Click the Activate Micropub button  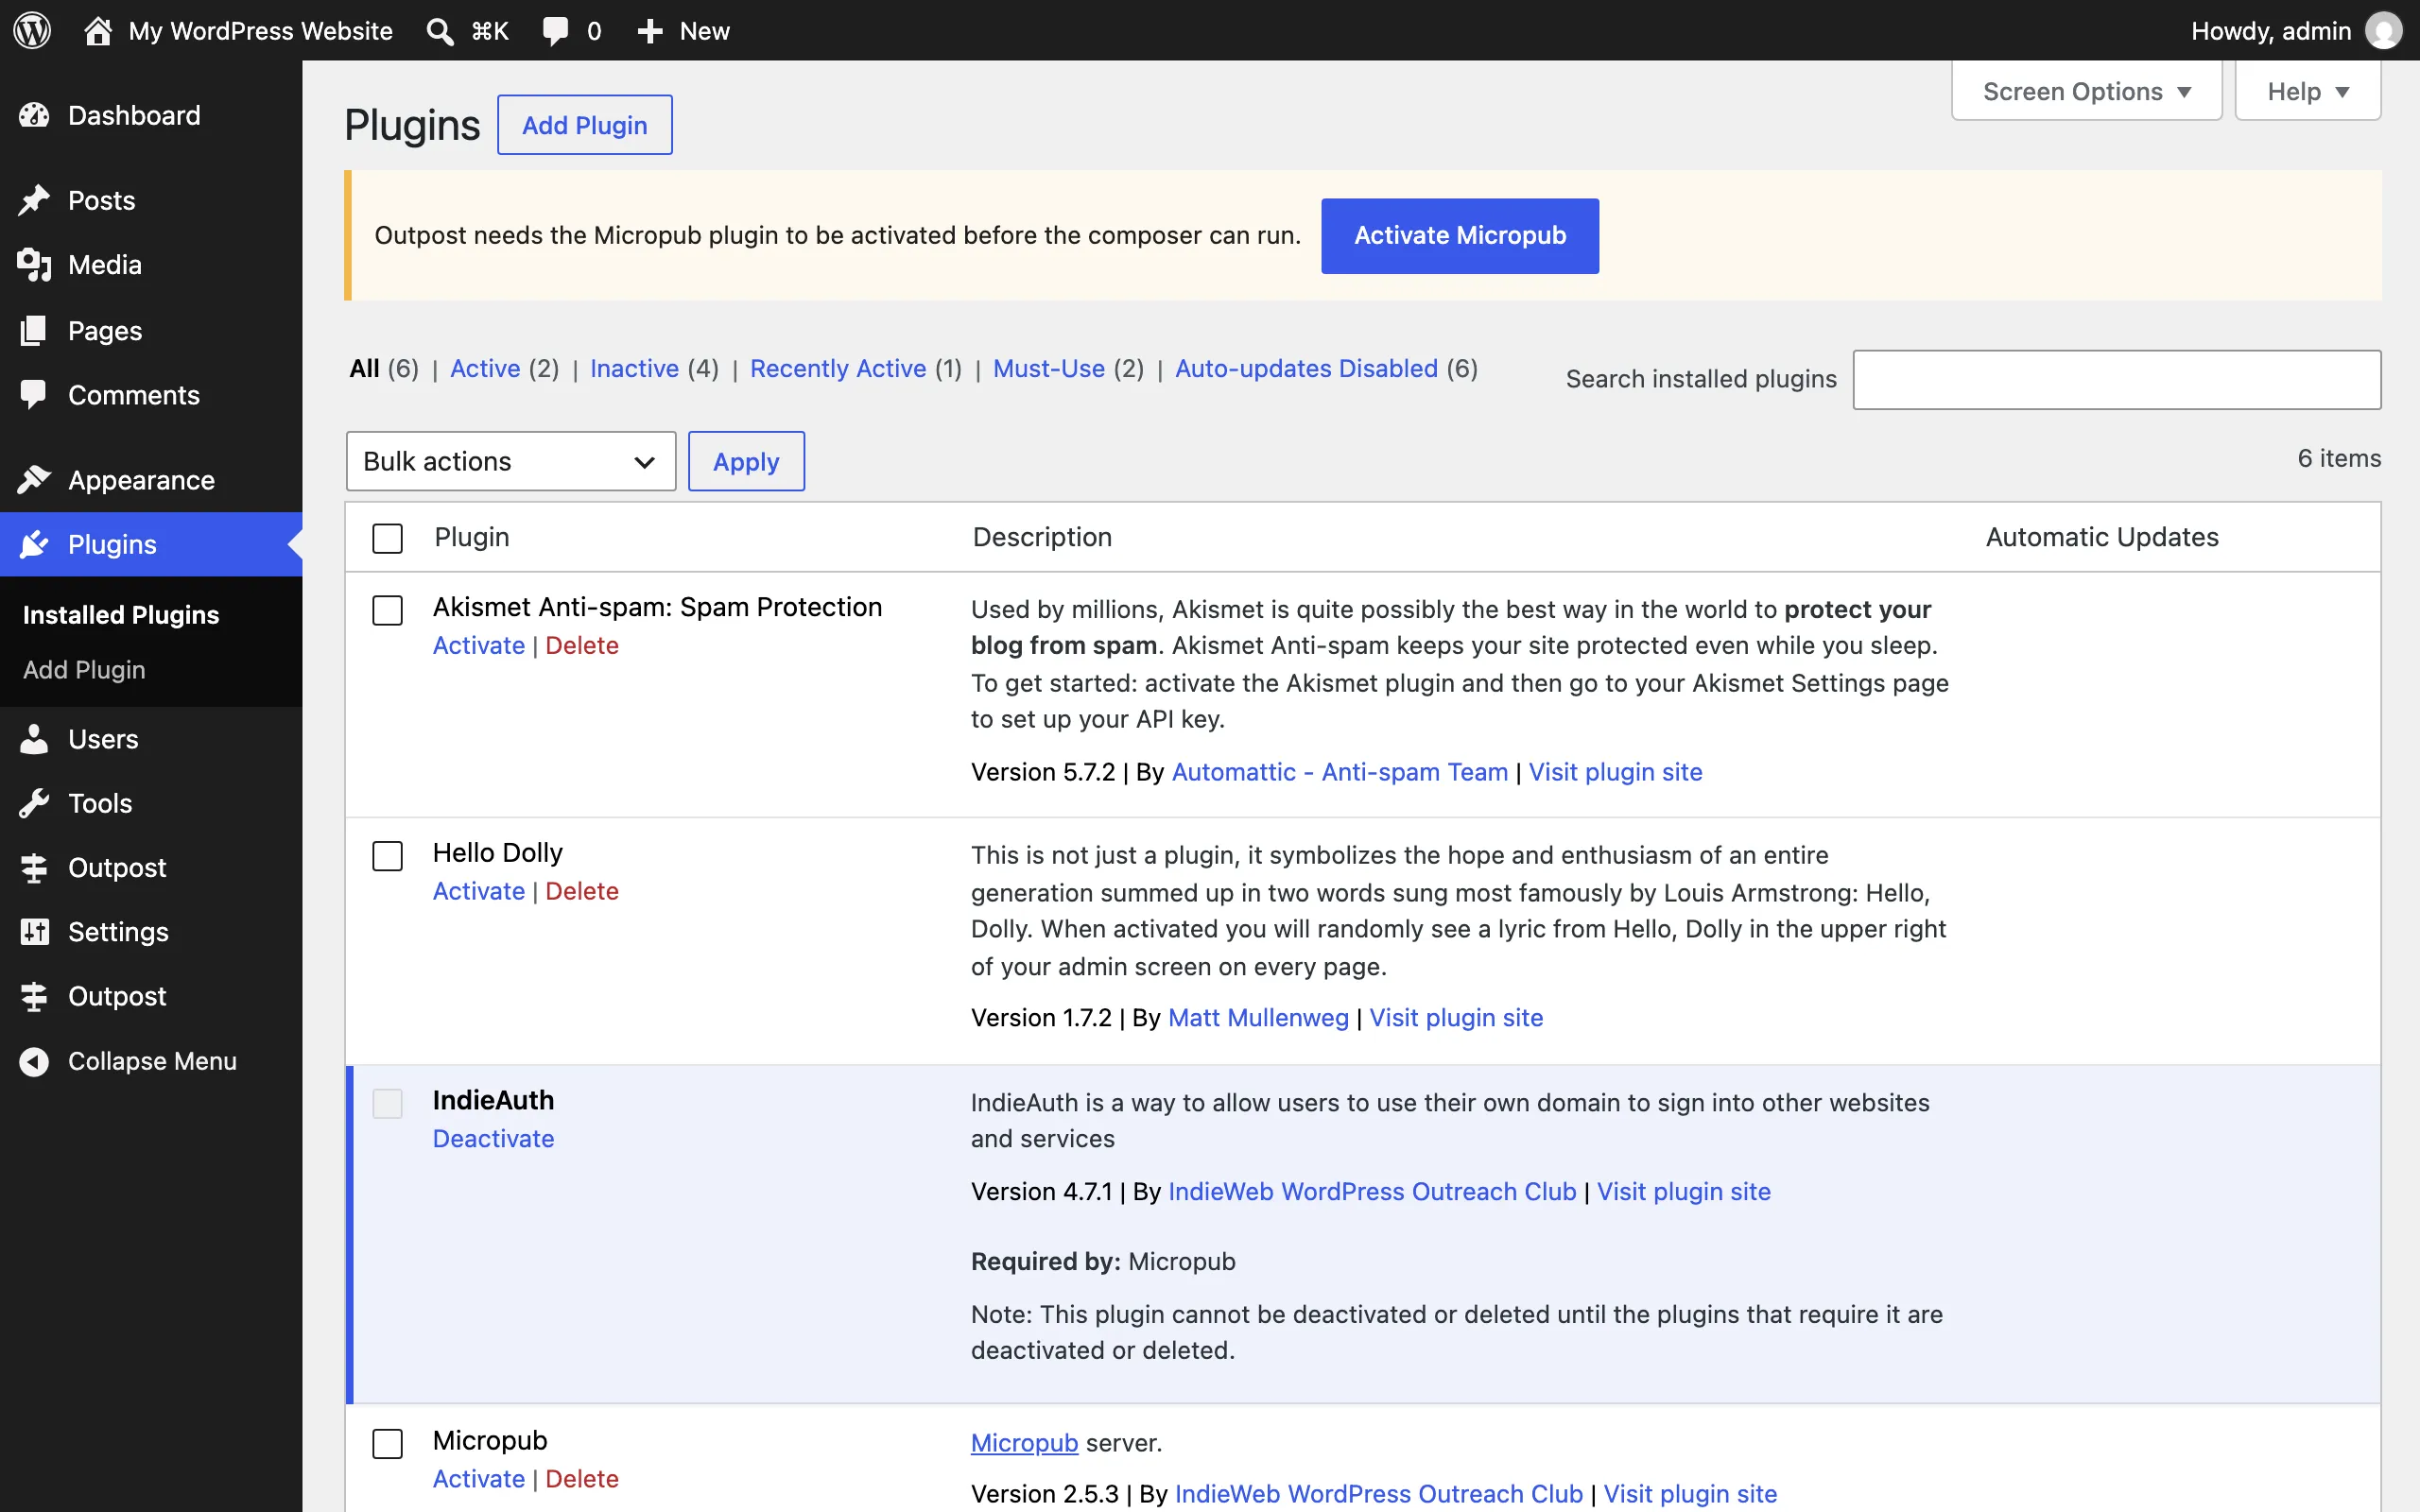tap(1460, 236)
